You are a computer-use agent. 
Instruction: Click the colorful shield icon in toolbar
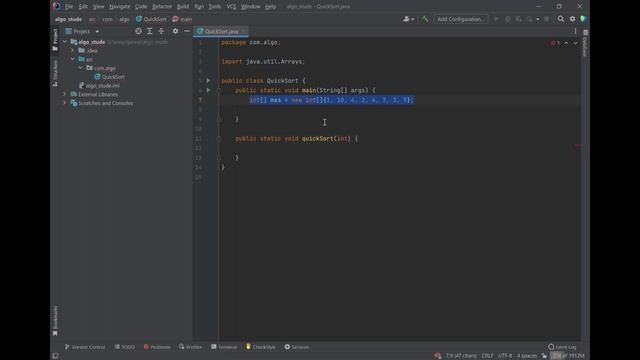tap(583, 19)
